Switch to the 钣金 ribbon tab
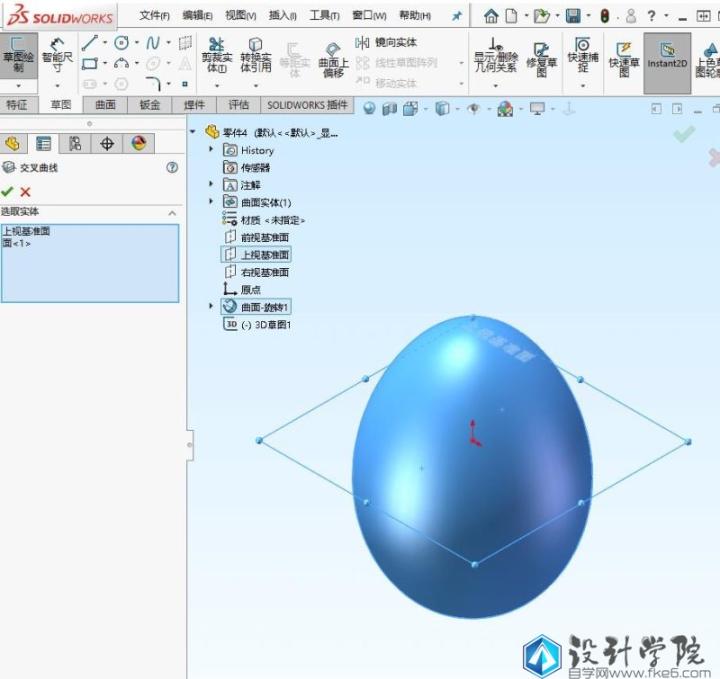The image size is (720, 679). pyautogui.click(x=150, y=105)
